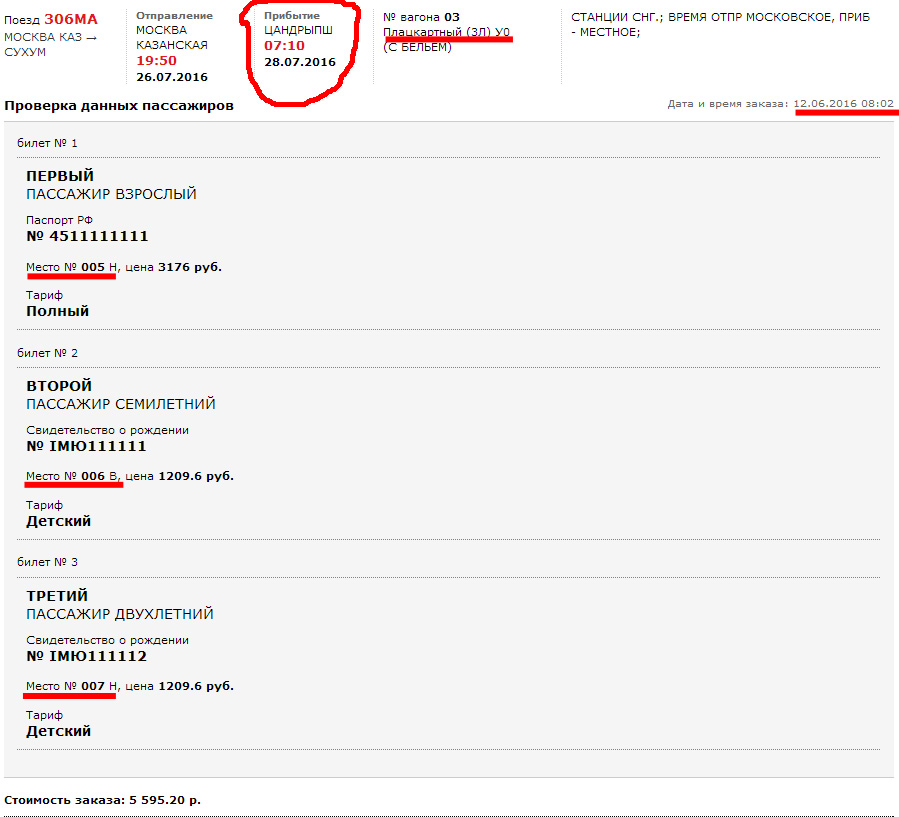Select passenger name ПЕРВЫЙ
The height and width of the screenshot is (817, 899).
[x=60, y=176]
